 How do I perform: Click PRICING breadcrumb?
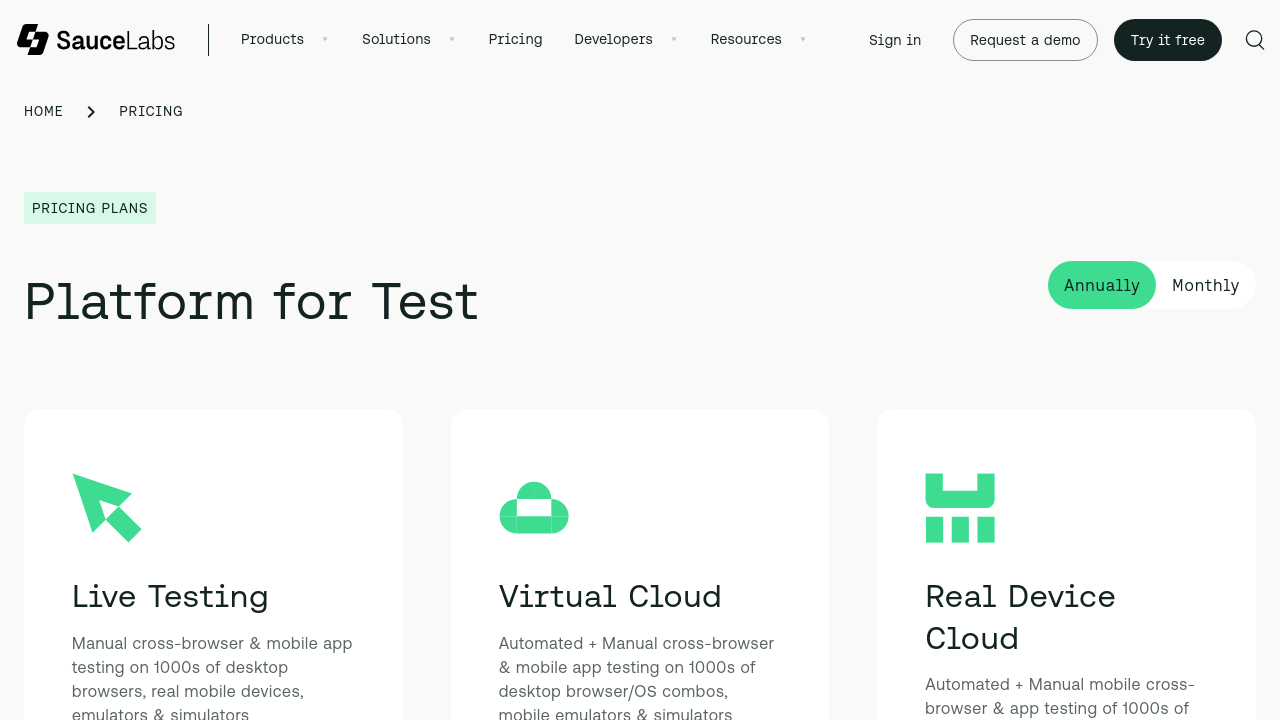click(x=151, y=111)
